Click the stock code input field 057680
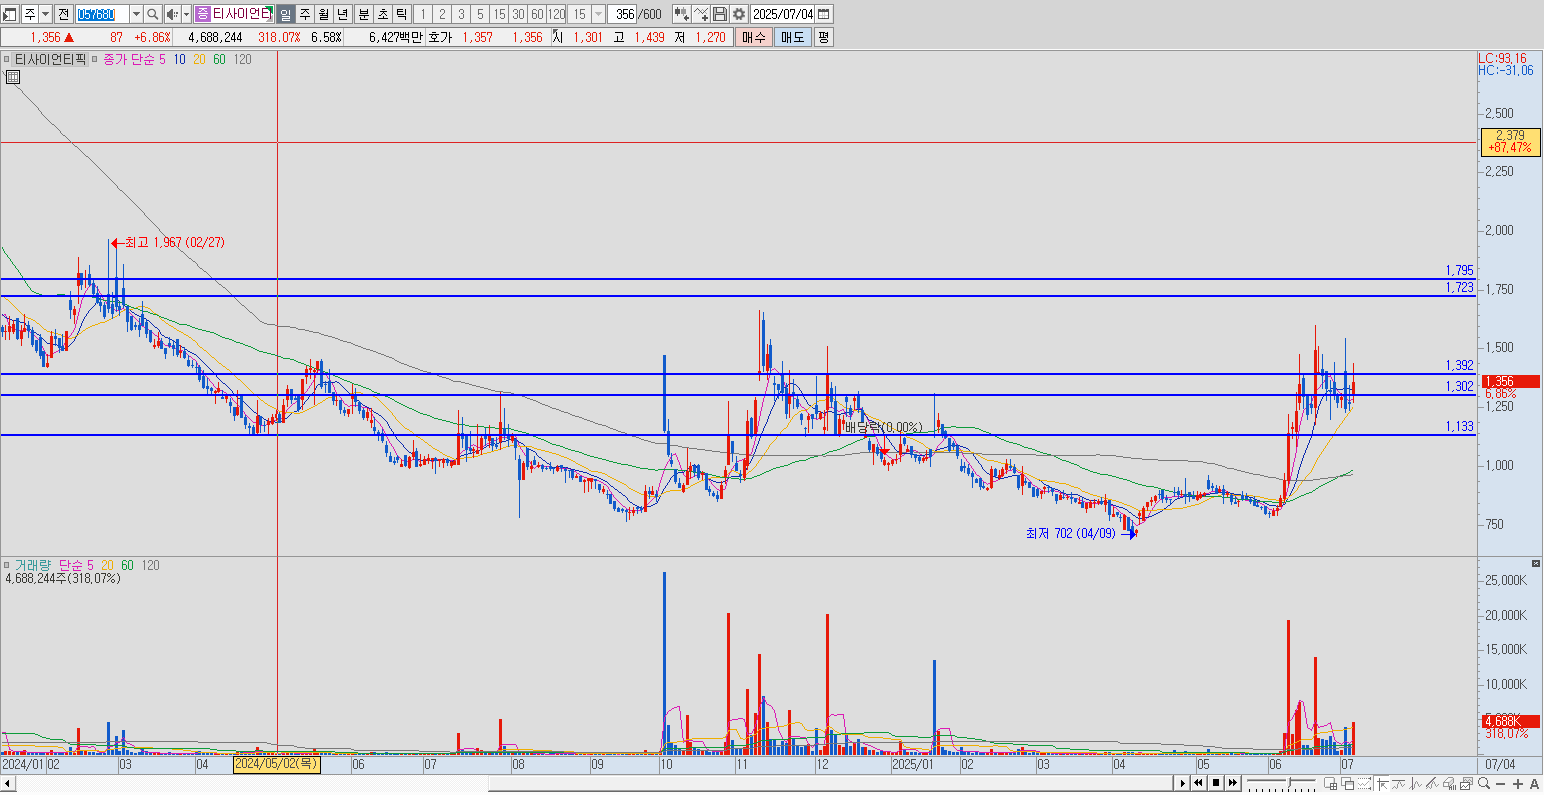Image resolution: width=1544 pixels, height=795 pixels. 102,14
